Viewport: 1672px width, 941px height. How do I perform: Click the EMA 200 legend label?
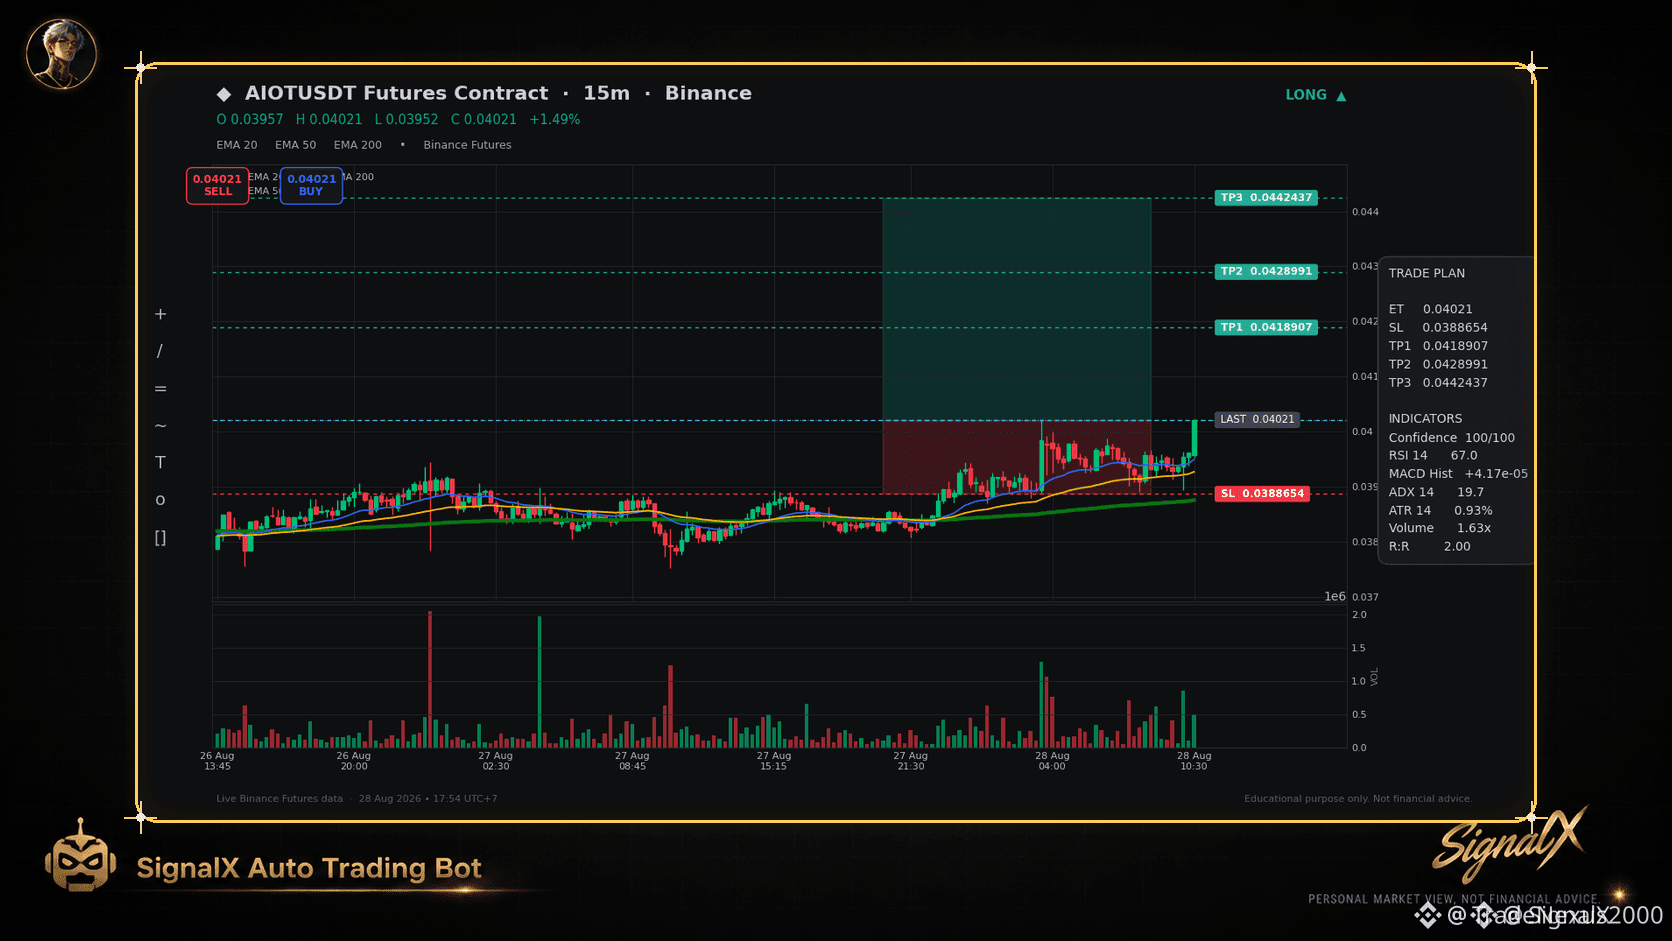(358, 145)
